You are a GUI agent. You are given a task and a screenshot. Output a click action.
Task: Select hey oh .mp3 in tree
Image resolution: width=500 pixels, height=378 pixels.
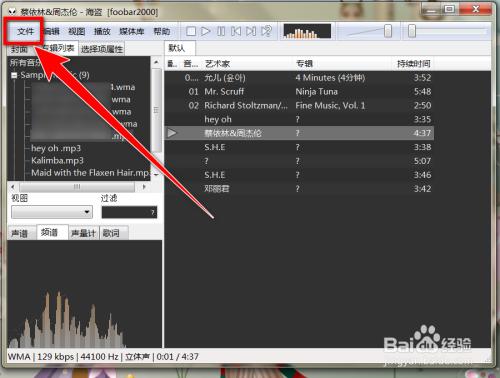click(x=56, y=148)
